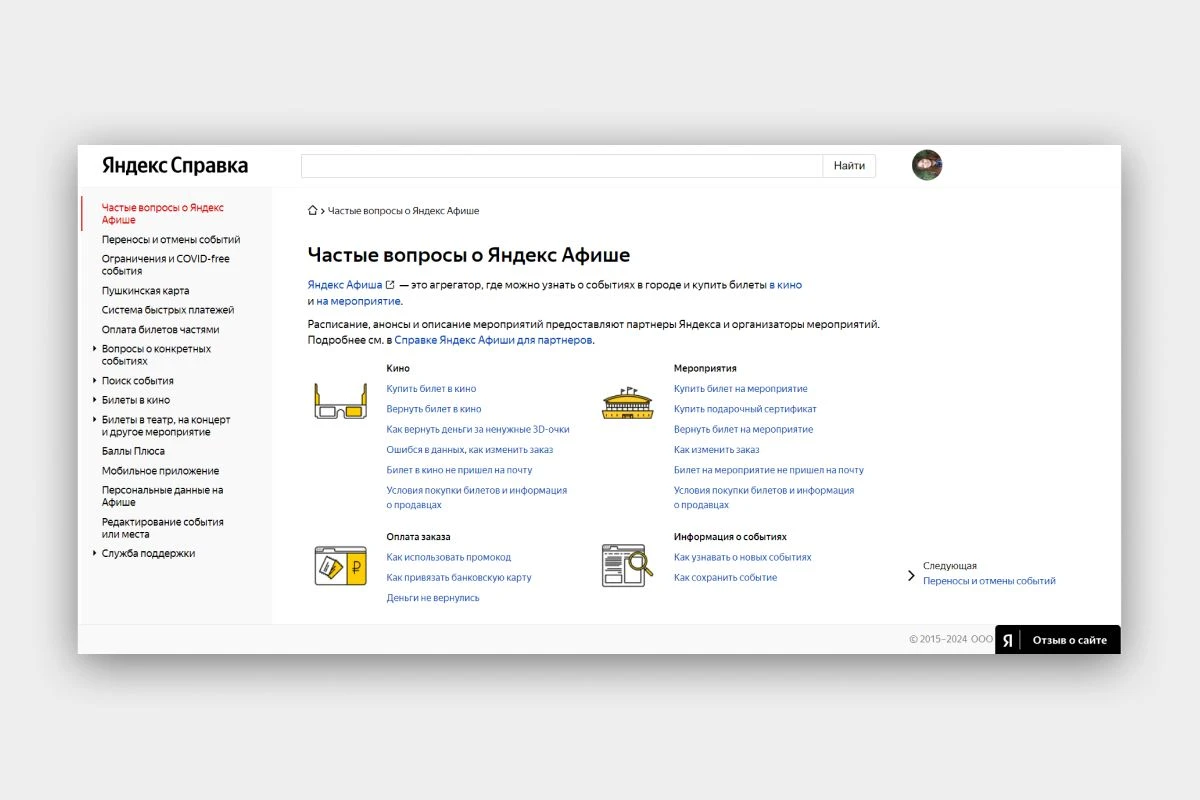Viewport: 1200px width, 800px height.
Task: Open Переносы и отмены событий in sidebar
Action: point(171,240)
